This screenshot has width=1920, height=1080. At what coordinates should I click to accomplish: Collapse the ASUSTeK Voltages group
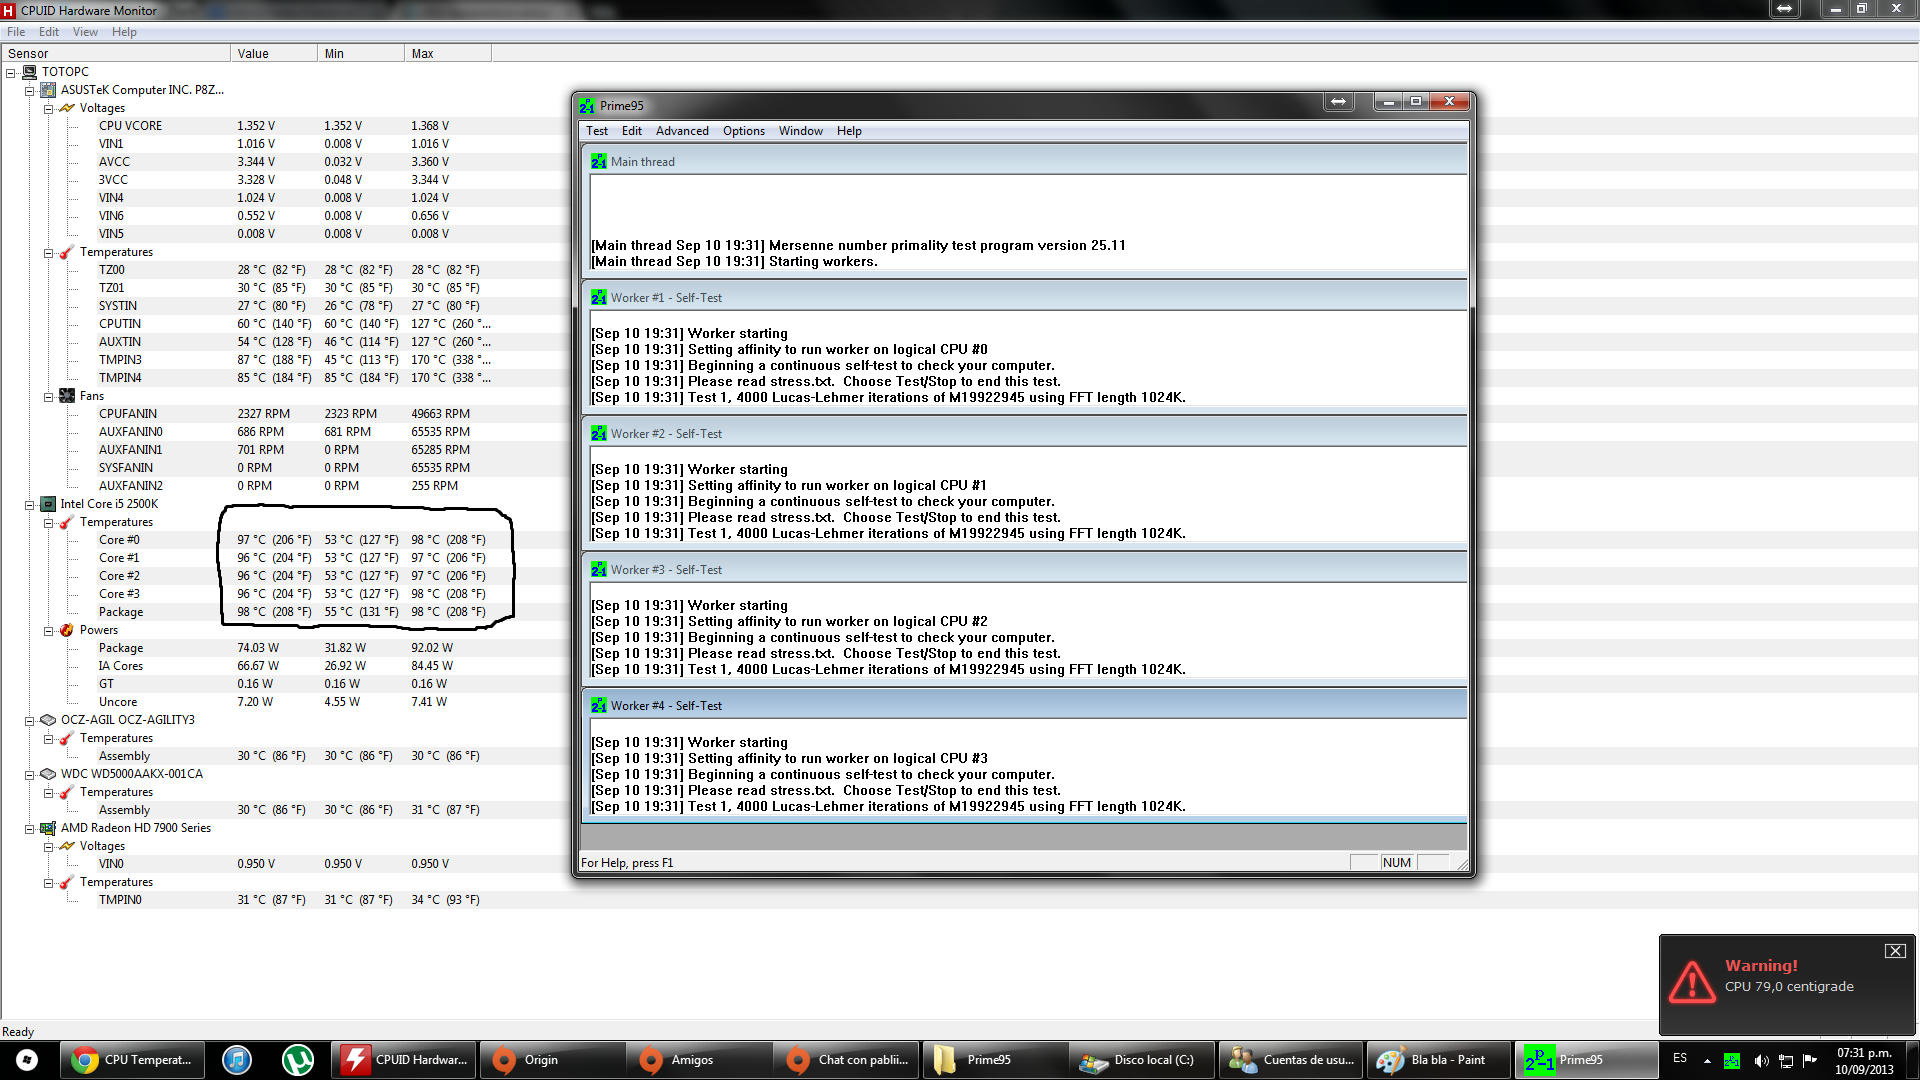pyautogui.click(x=48, y=108)
